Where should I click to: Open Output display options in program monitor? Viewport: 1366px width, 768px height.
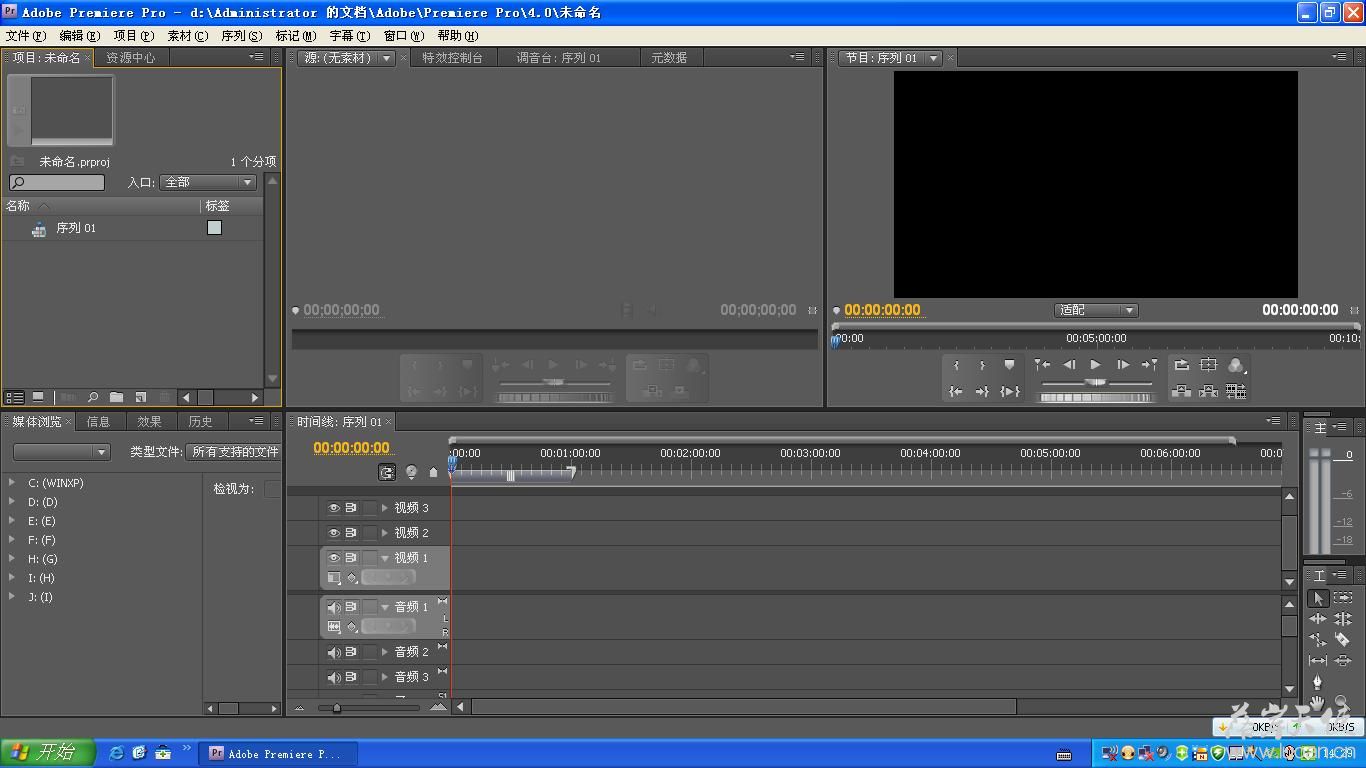[x=1236, y=365]
